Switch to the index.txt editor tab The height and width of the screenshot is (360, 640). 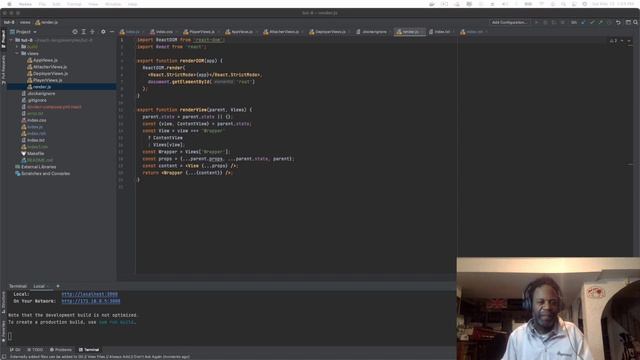click(441, 32)
